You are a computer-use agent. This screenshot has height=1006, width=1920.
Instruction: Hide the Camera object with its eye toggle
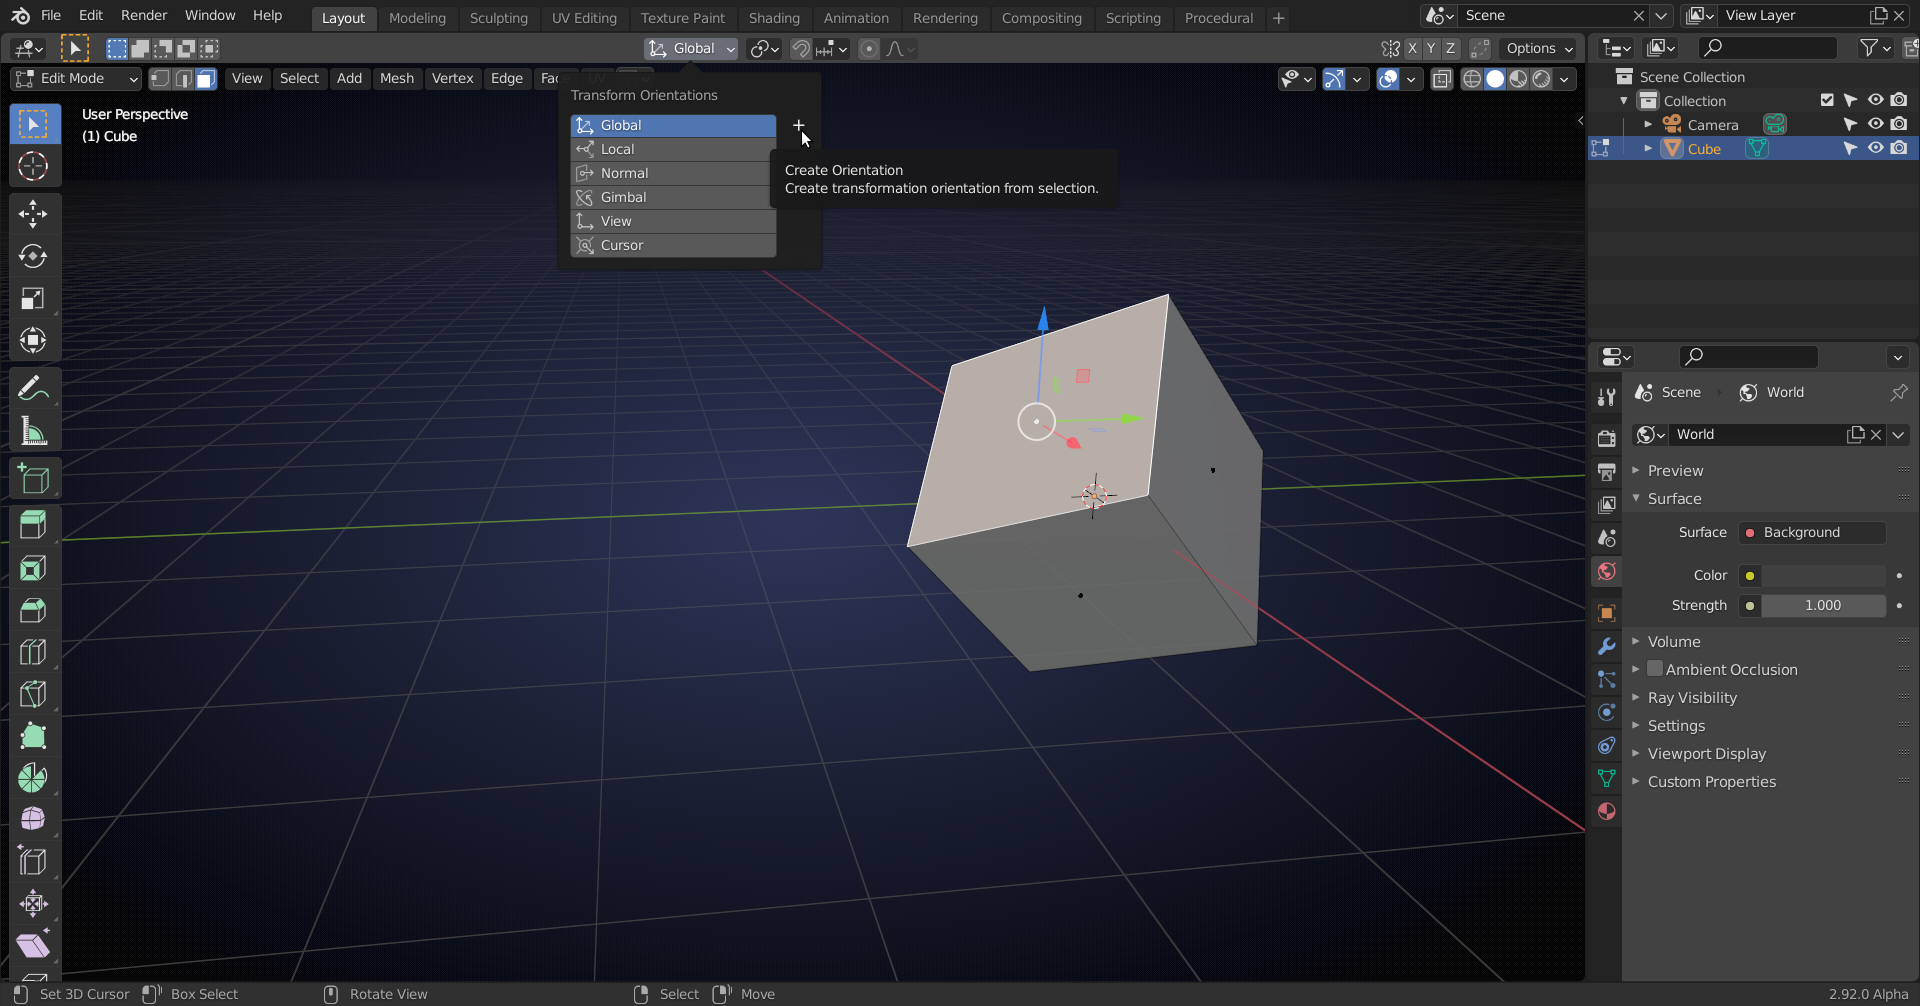1876,124
